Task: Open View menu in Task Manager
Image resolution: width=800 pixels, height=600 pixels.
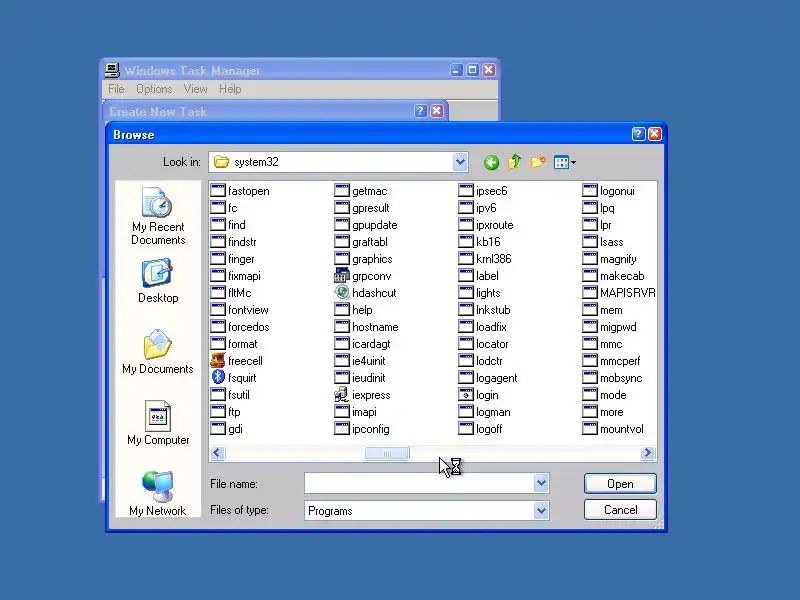Action: pos(195,89)
